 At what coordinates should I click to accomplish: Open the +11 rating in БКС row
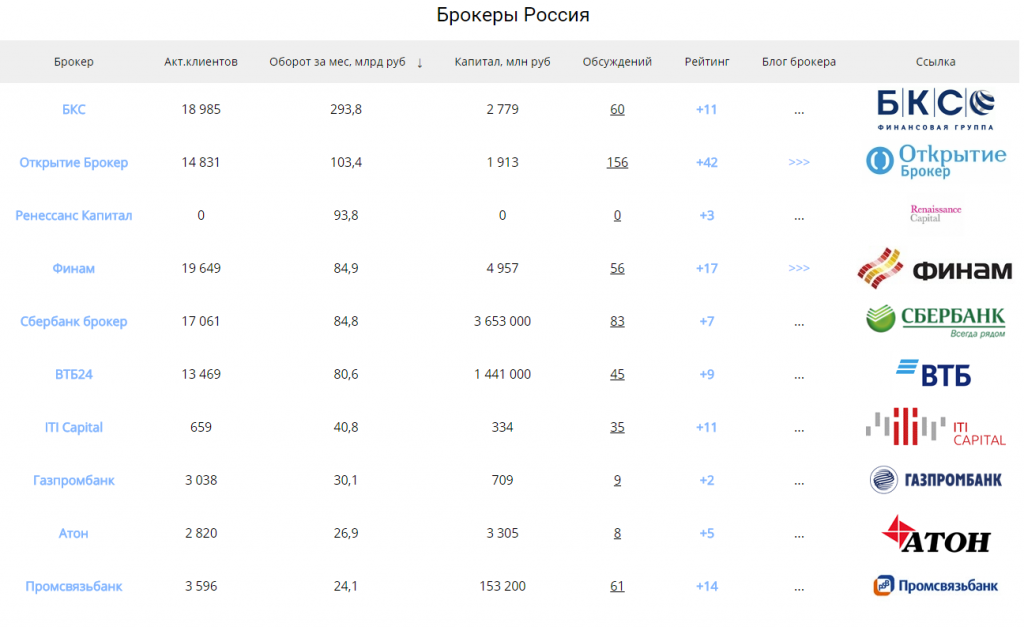(707, 109)
